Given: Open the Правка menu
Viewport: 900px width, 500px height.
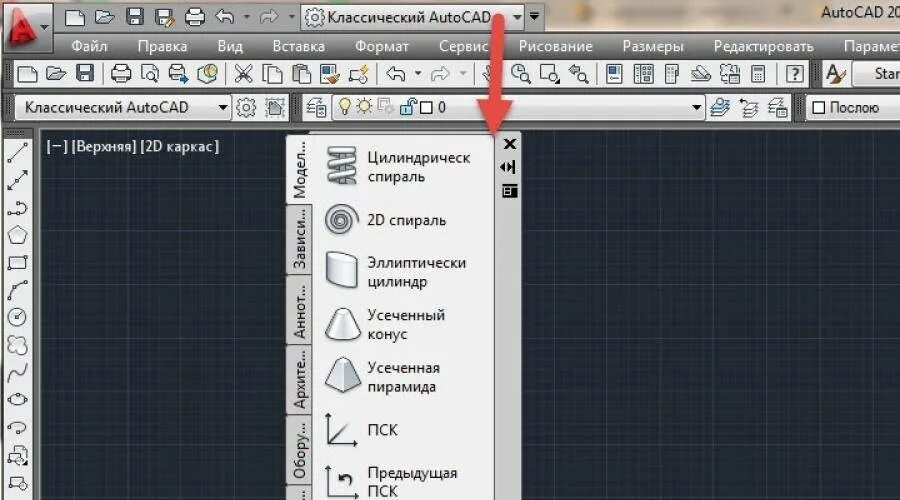Looking at the screenshot, I should [162, 46].
